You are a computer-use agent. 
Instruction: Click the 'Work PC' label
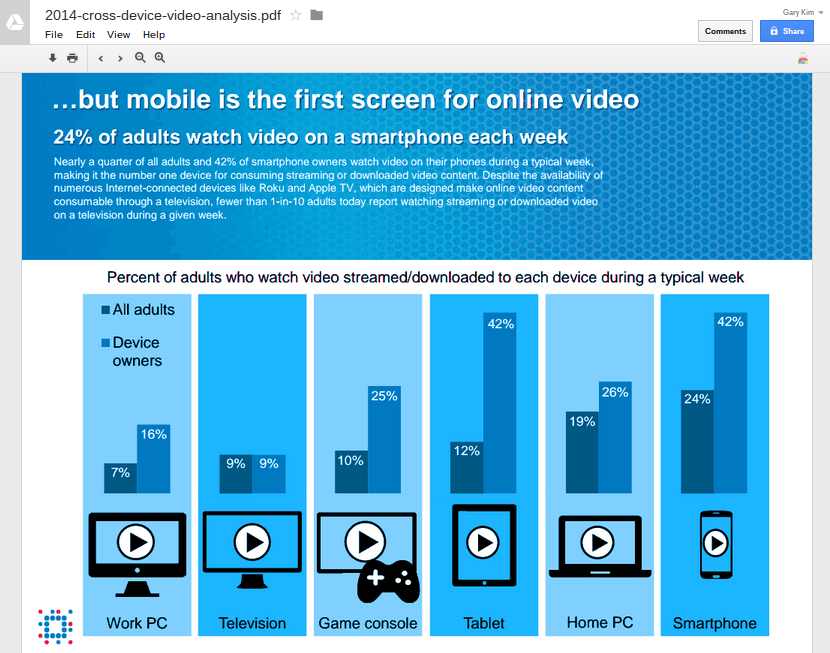coord(137,623)
